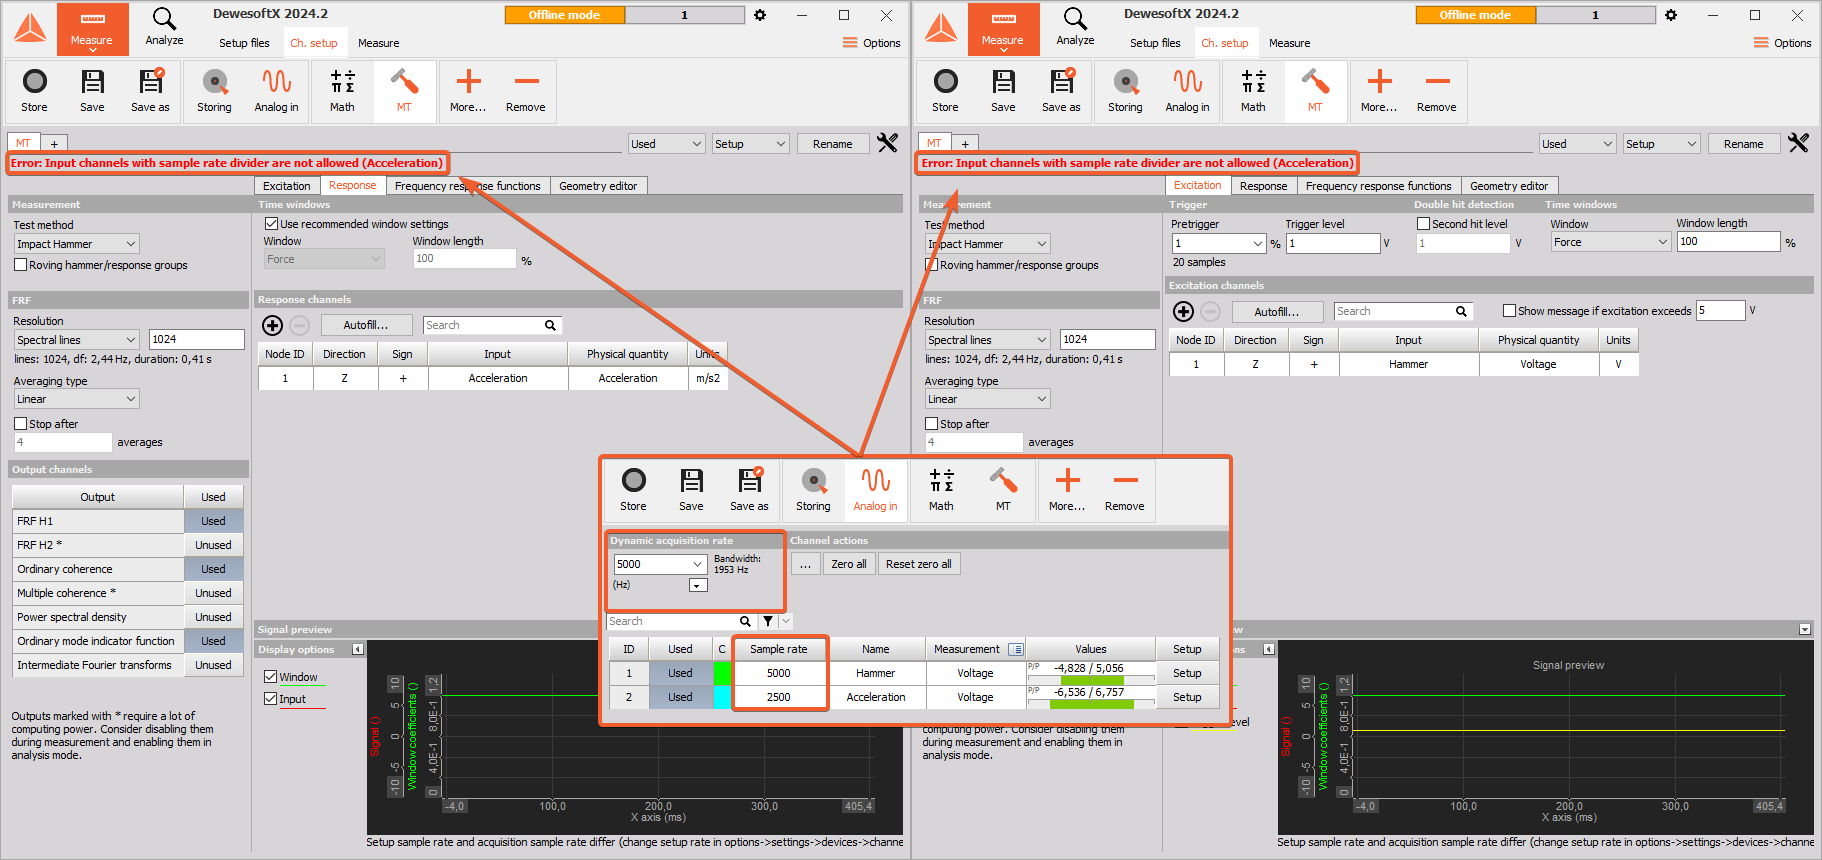Add excitation channel with plus circle icon
The image size is (1822, 860).
(1183, 312)
